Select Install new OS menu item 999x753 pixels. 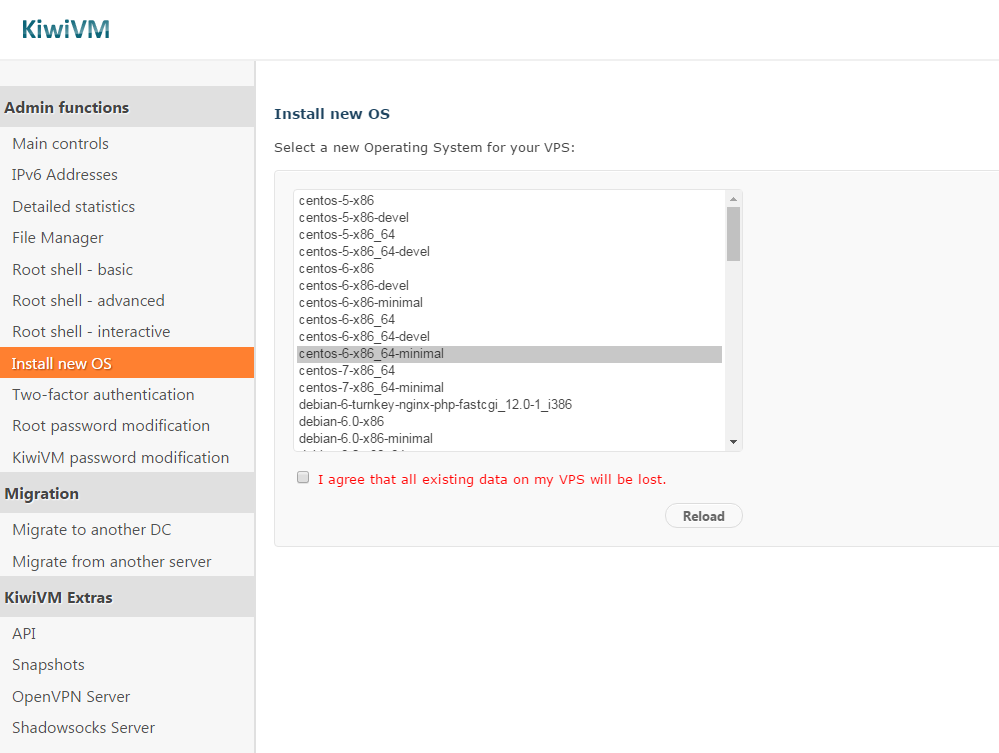point(127,363)
